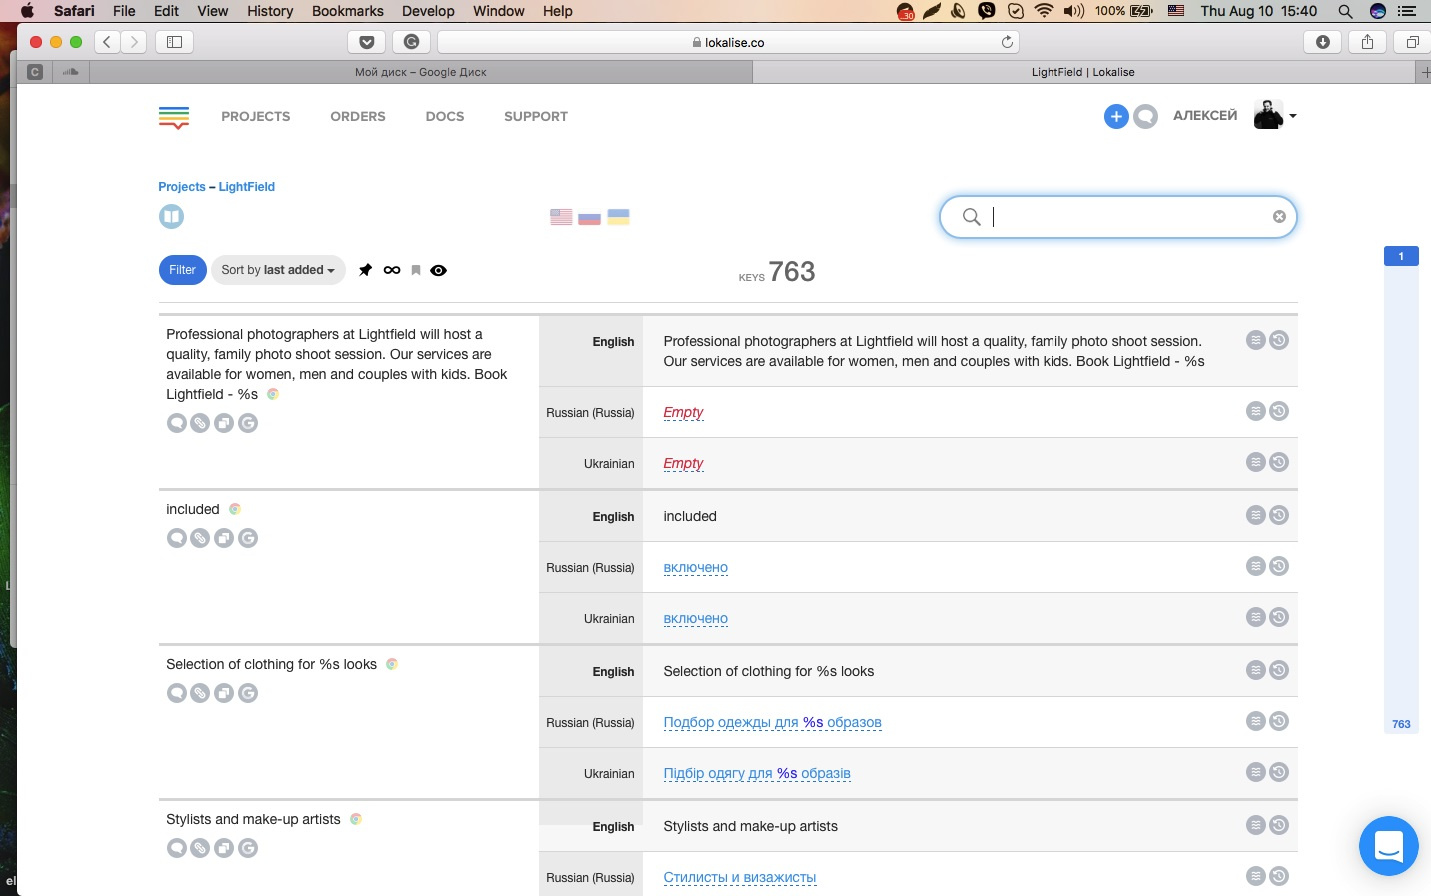Show Safari downloads

click(x=1323, y=42)
